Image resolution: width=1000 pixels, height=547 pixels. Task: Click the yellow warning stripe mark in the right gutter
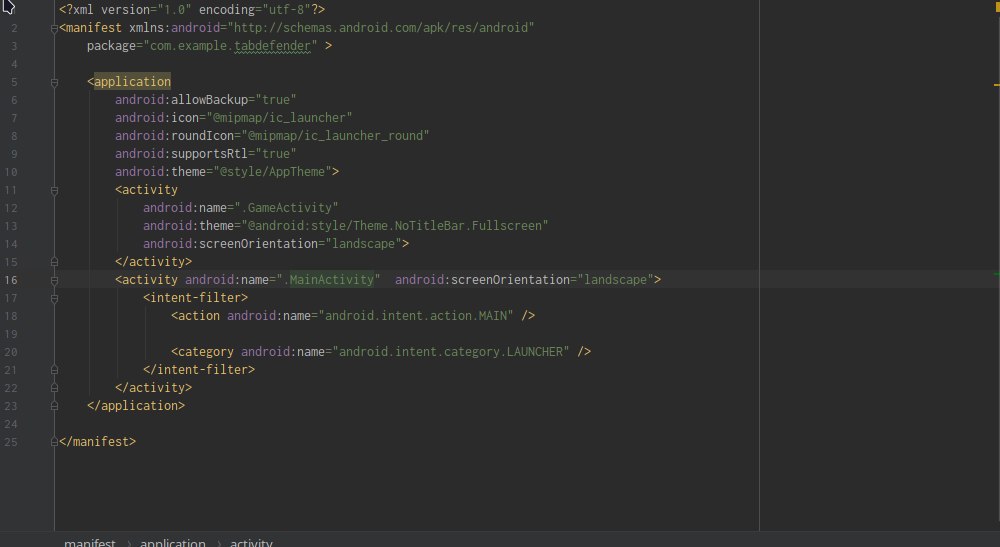[996, 84]
